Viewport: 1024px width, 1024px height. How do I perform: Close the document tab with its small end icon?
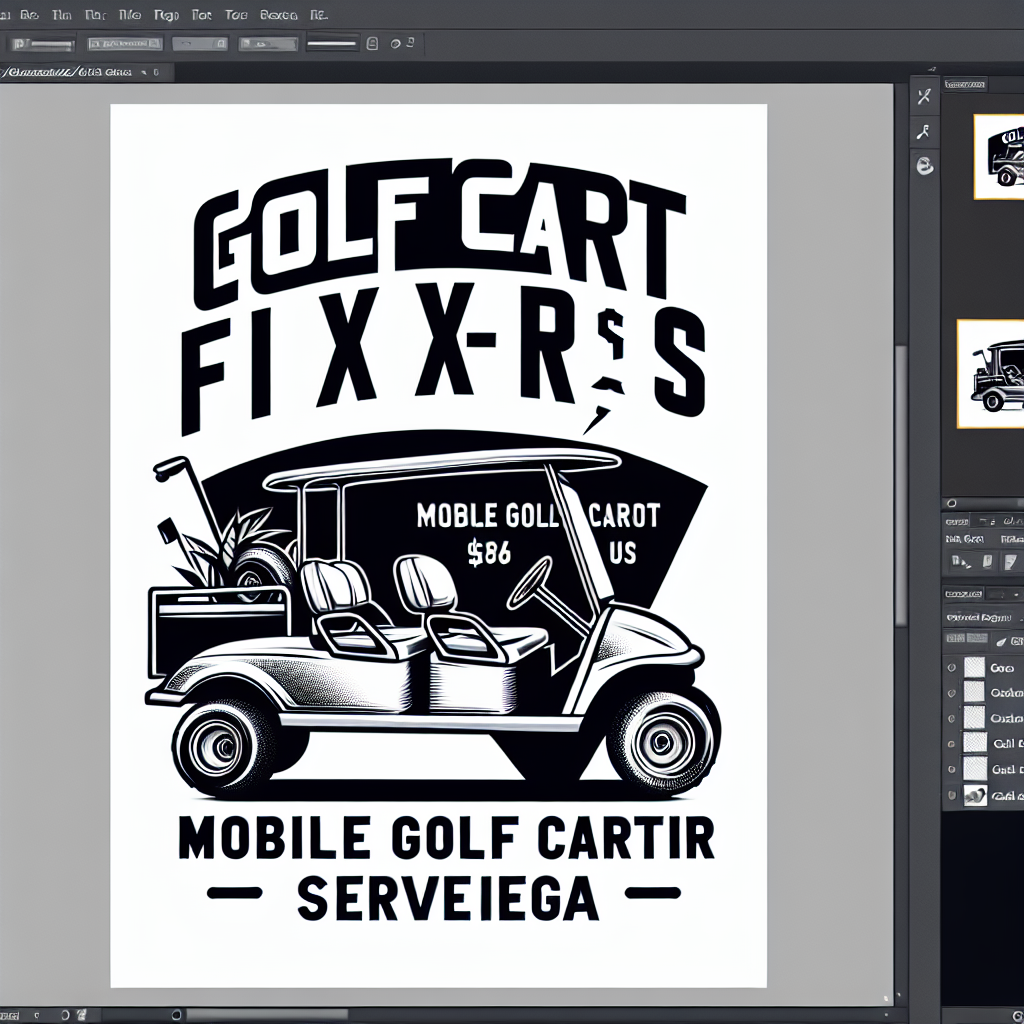pos(156,72)
